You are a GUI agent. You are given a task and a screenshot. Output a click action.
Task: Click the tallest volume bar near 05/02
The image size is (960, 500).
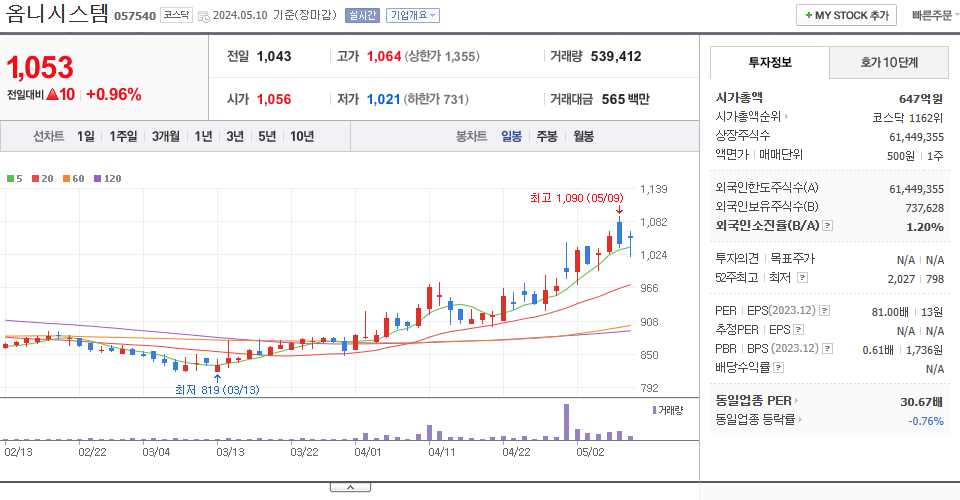pyautogui.click(x=566, y=422)
